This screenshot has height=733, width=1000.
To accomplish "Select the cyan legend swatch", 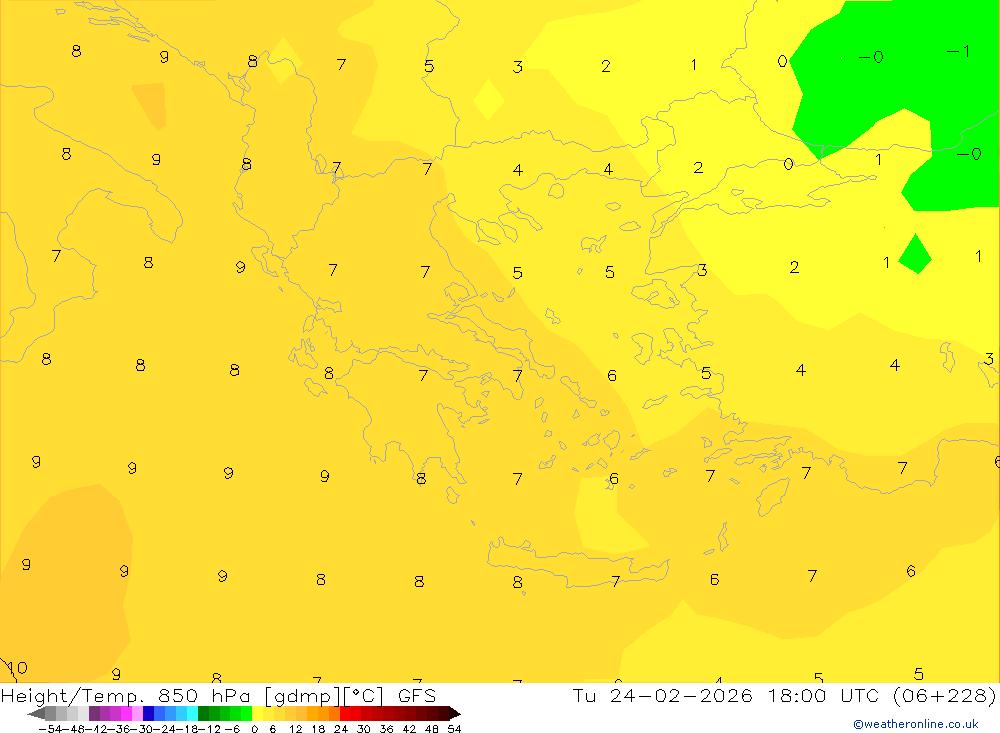I will pyautogui.click(x=192, y=714).
